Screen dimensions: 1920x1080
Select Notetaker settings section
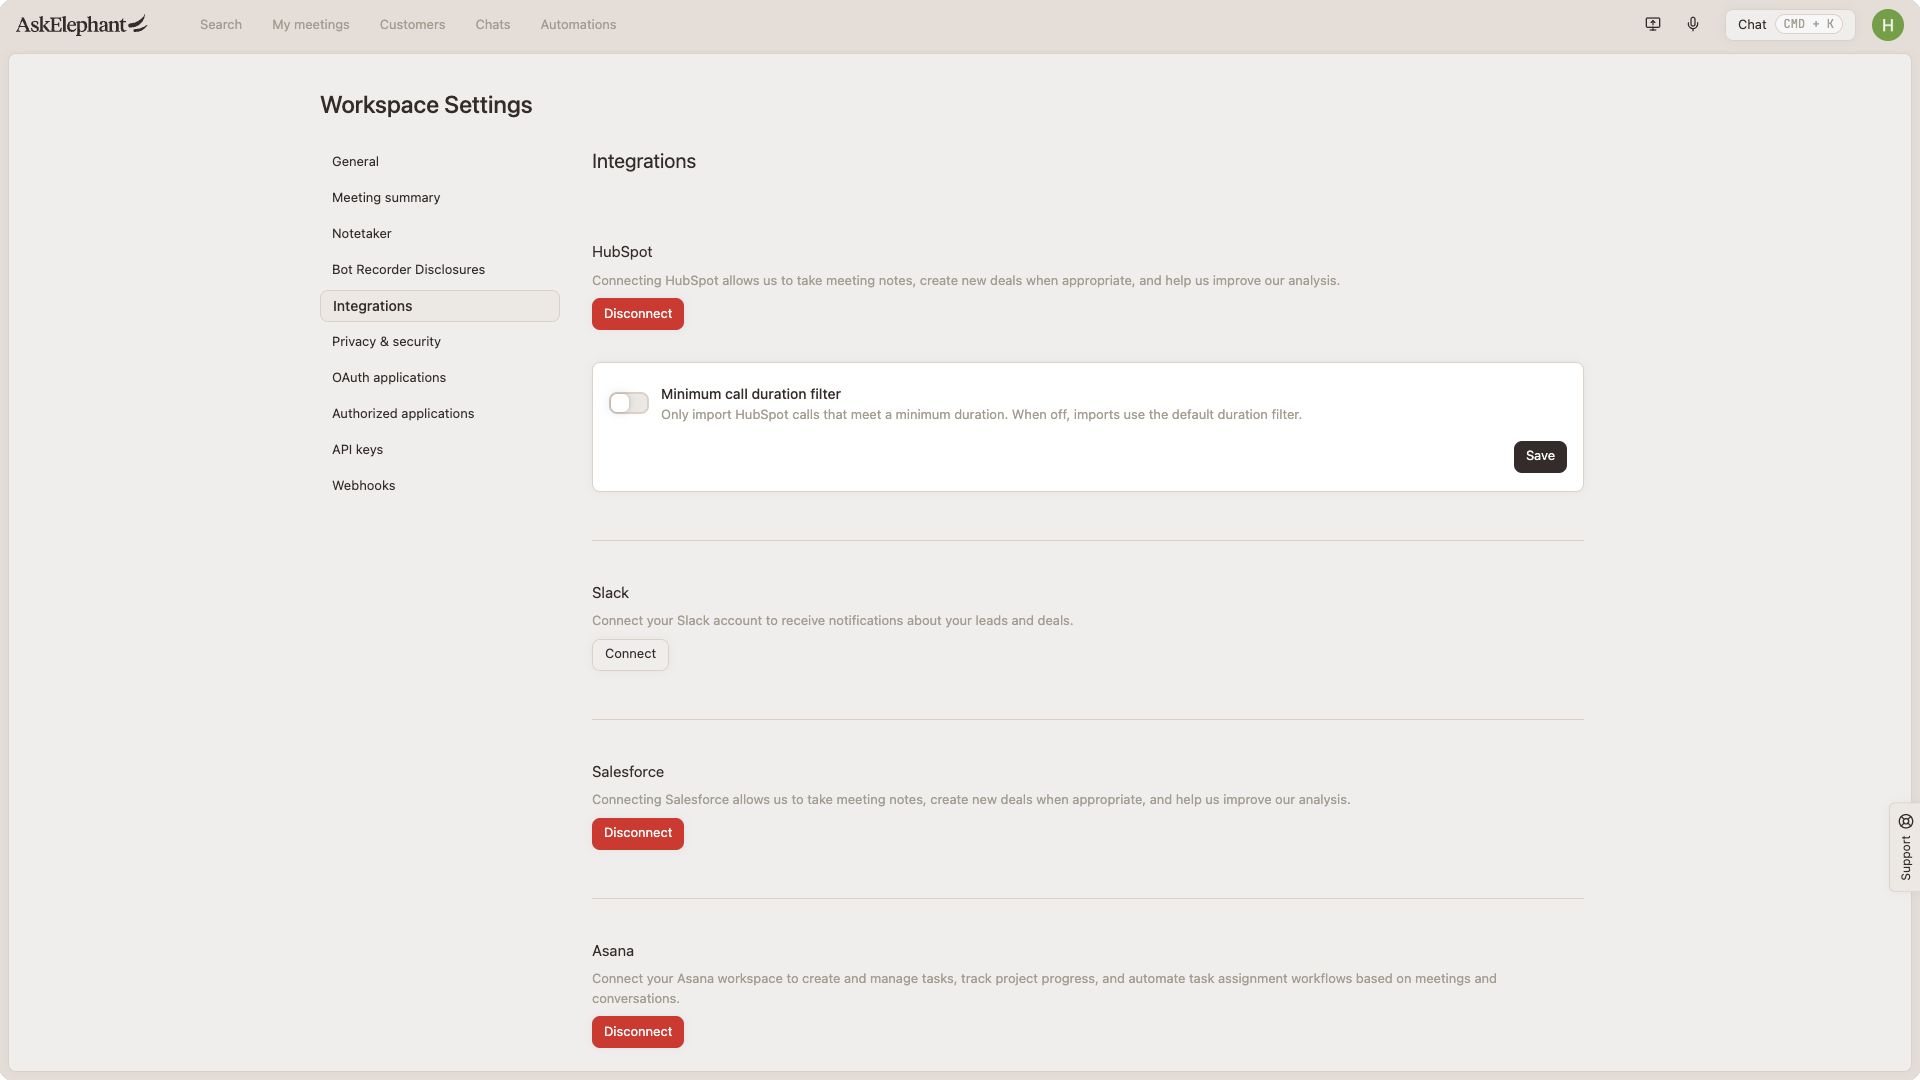pyautogui.click(x=440, y=233)
